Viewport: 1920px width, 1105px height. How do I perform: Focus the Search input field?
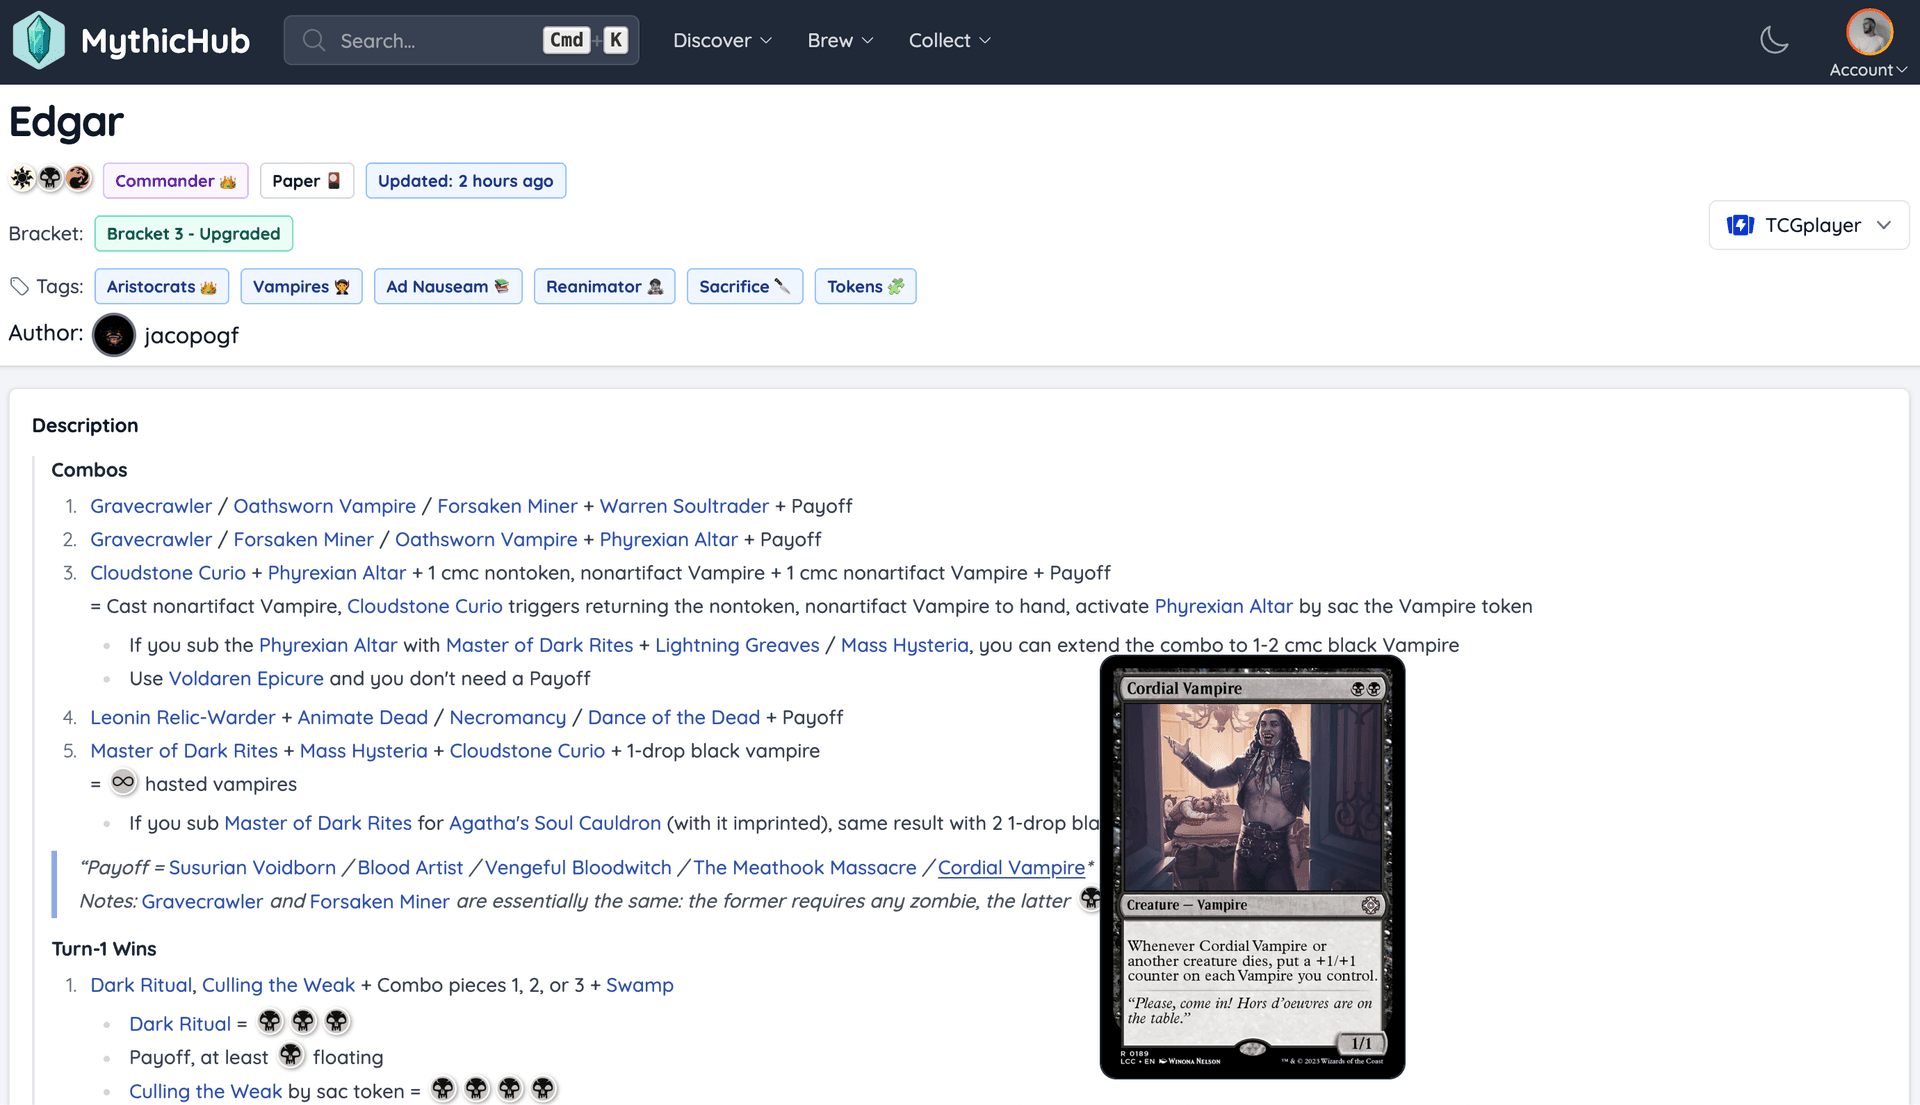coord(461,40)
